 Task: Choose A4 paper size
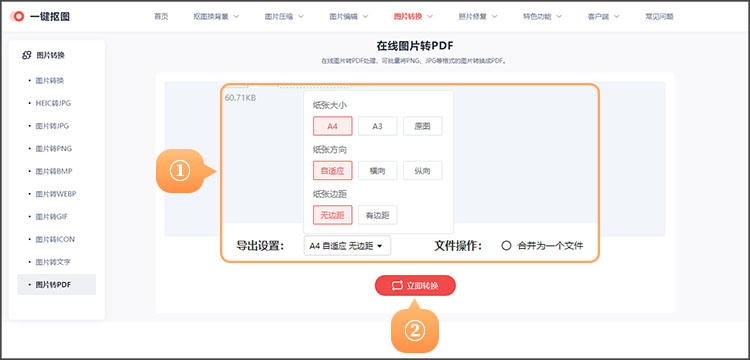pos(333,126)
